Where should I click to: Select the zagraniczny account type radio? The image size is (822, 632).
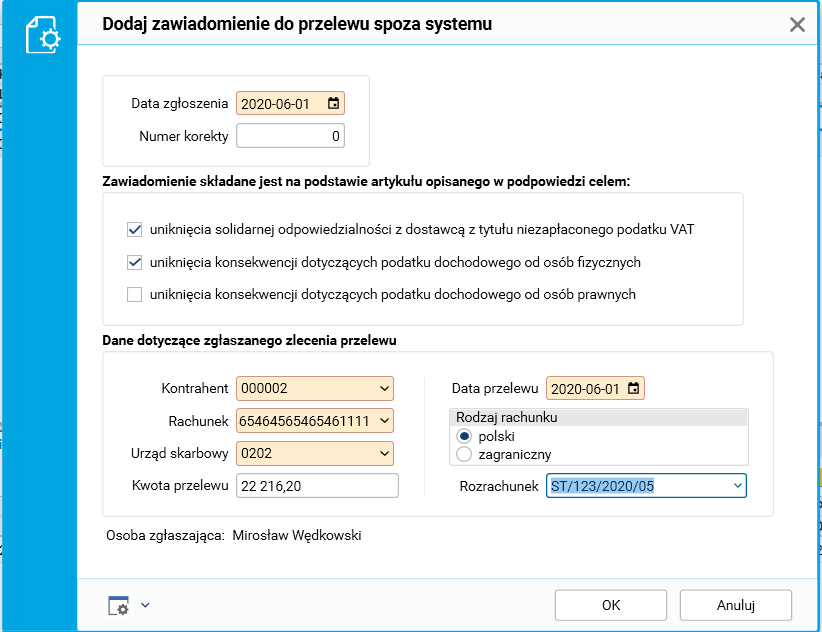(x=464, y=454)
